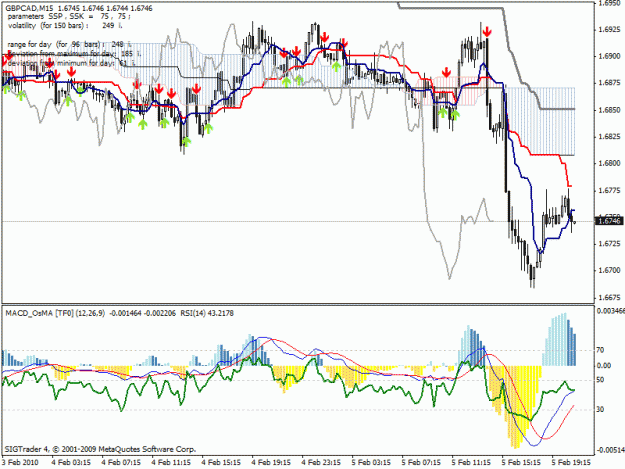
Task: Click the lowest green buy arrow on the chart
Action: [x=186, y=141]
